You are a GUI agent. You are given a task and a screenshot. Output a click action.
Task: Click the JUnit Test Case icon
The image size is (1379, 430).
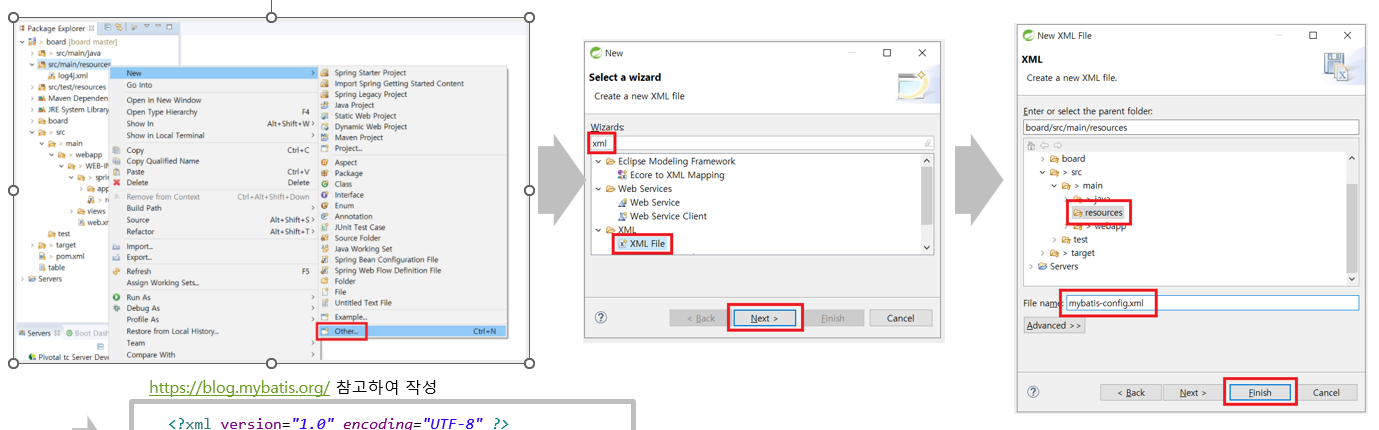point(325,228)
